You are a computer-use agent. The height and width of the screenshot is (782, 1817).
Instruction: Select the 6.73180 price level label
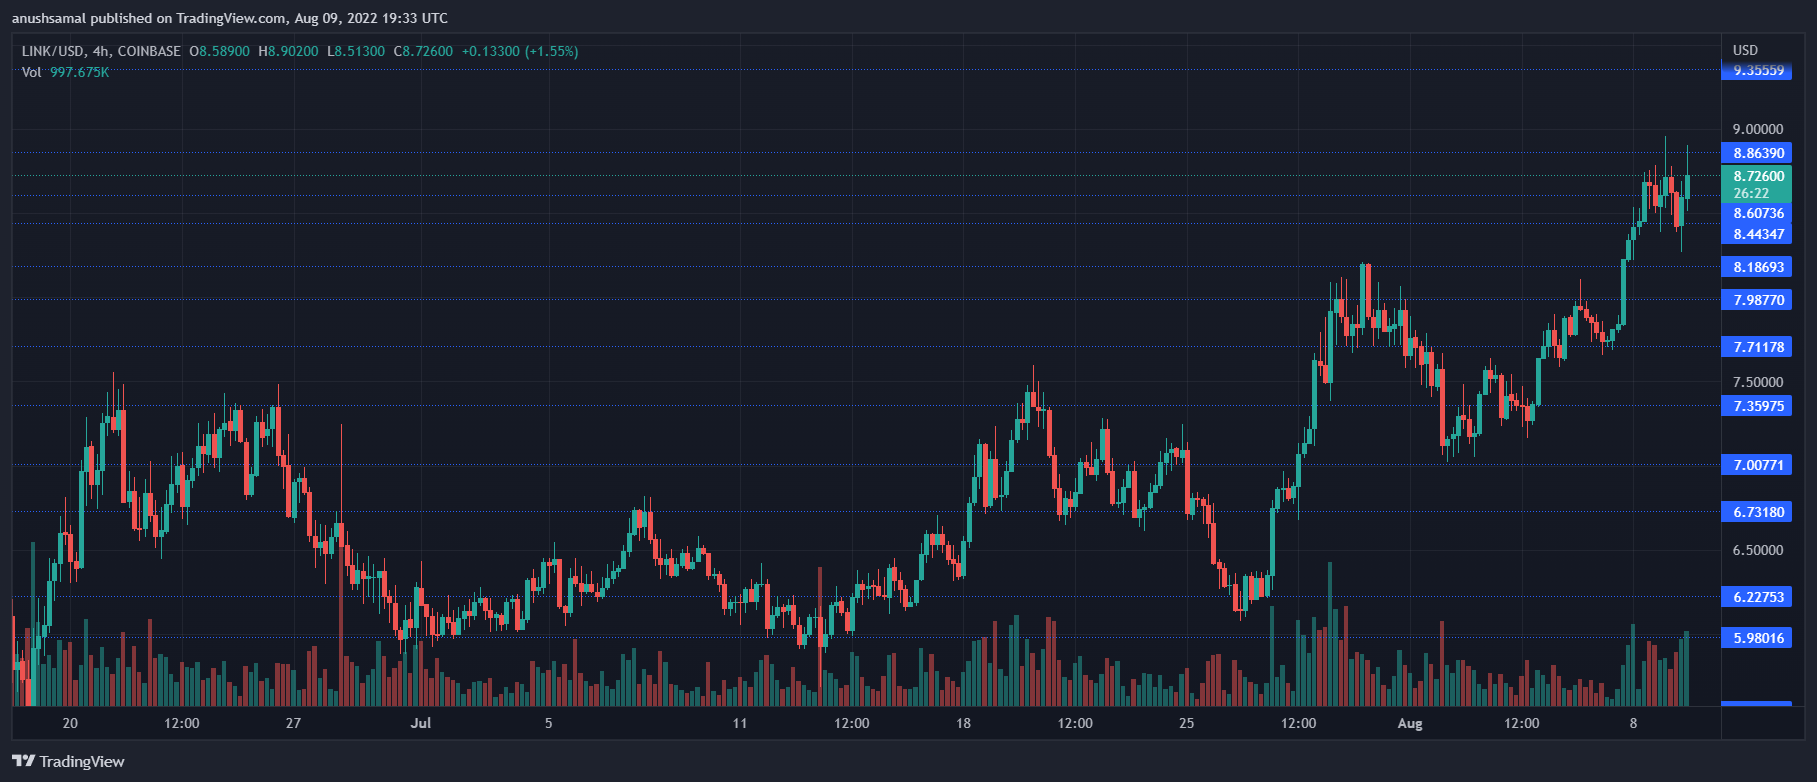click(1756, 512)
